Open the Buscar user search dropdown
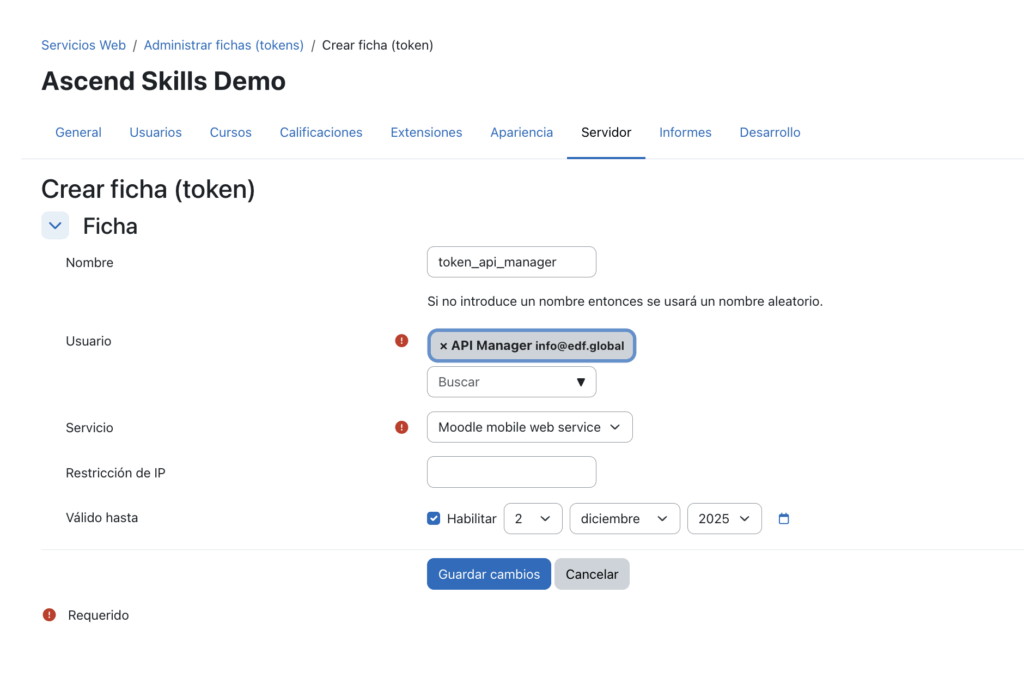This screenshot has height=678, width=1024. (511, 381)
